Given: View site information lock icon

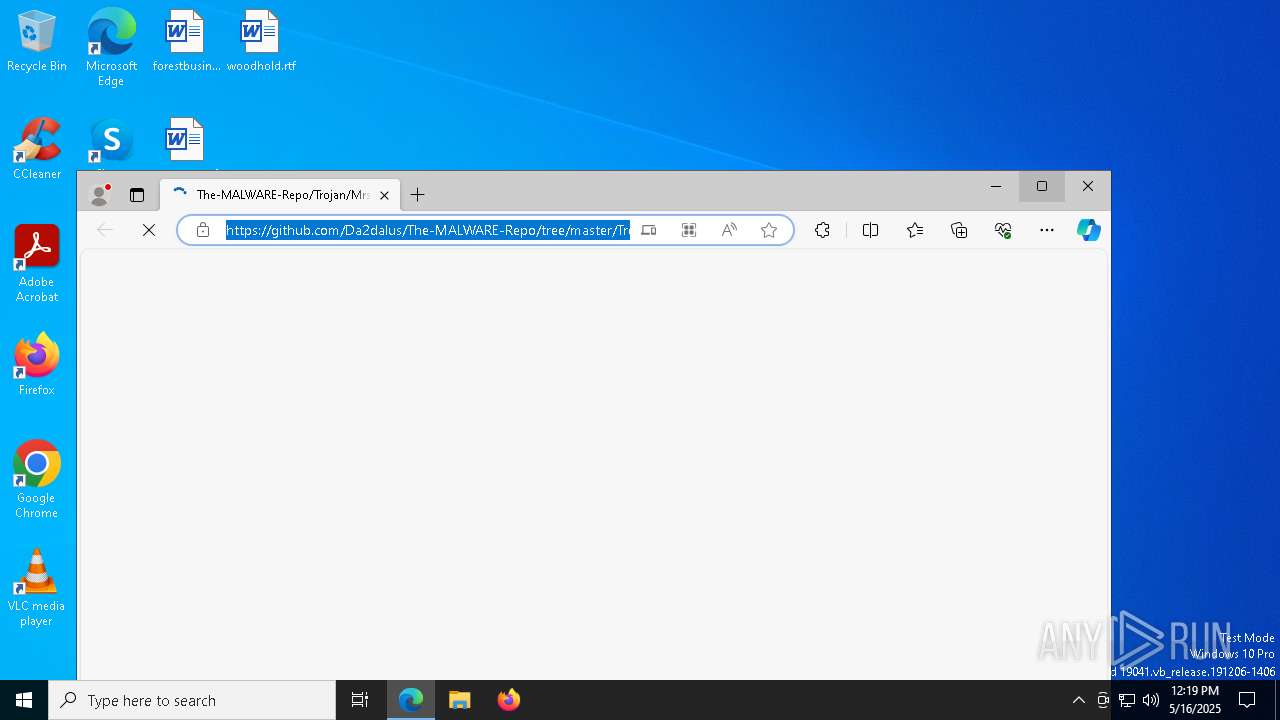Looking at the screenshot, I should [203, 230].
